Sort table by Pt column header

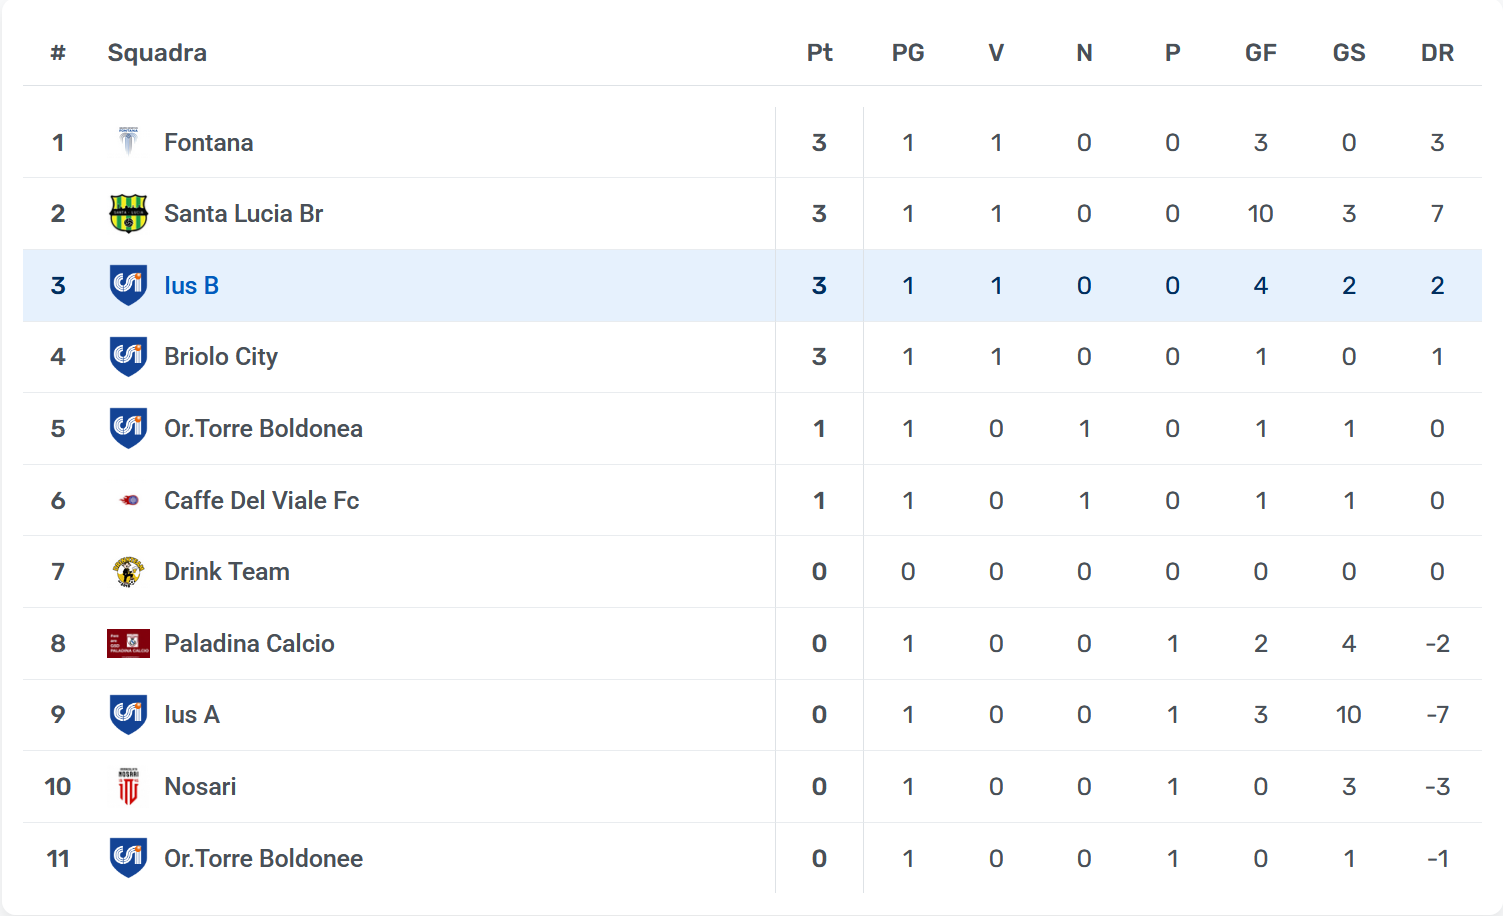[x=819, y=53]
